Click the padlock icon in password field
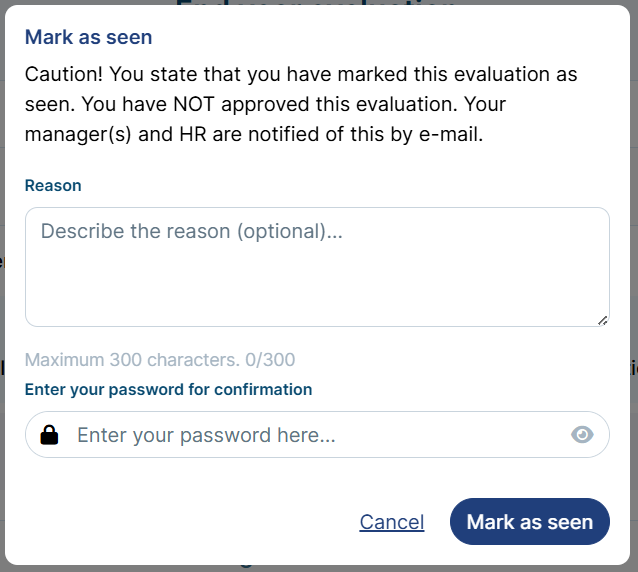638x572 pixels. 49,435
